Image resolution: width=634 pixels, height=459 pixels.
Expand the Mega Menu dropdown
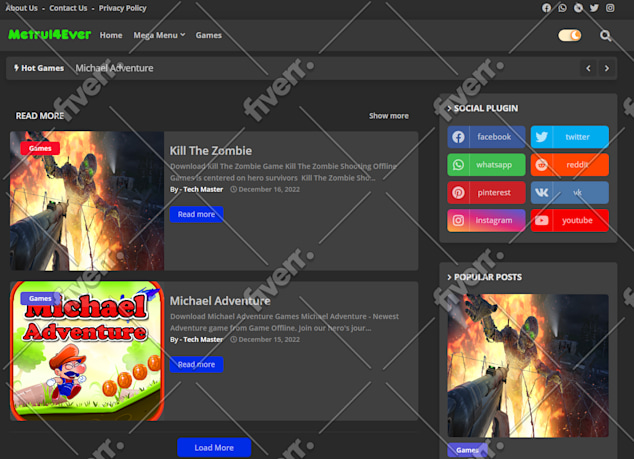point(159,36)
